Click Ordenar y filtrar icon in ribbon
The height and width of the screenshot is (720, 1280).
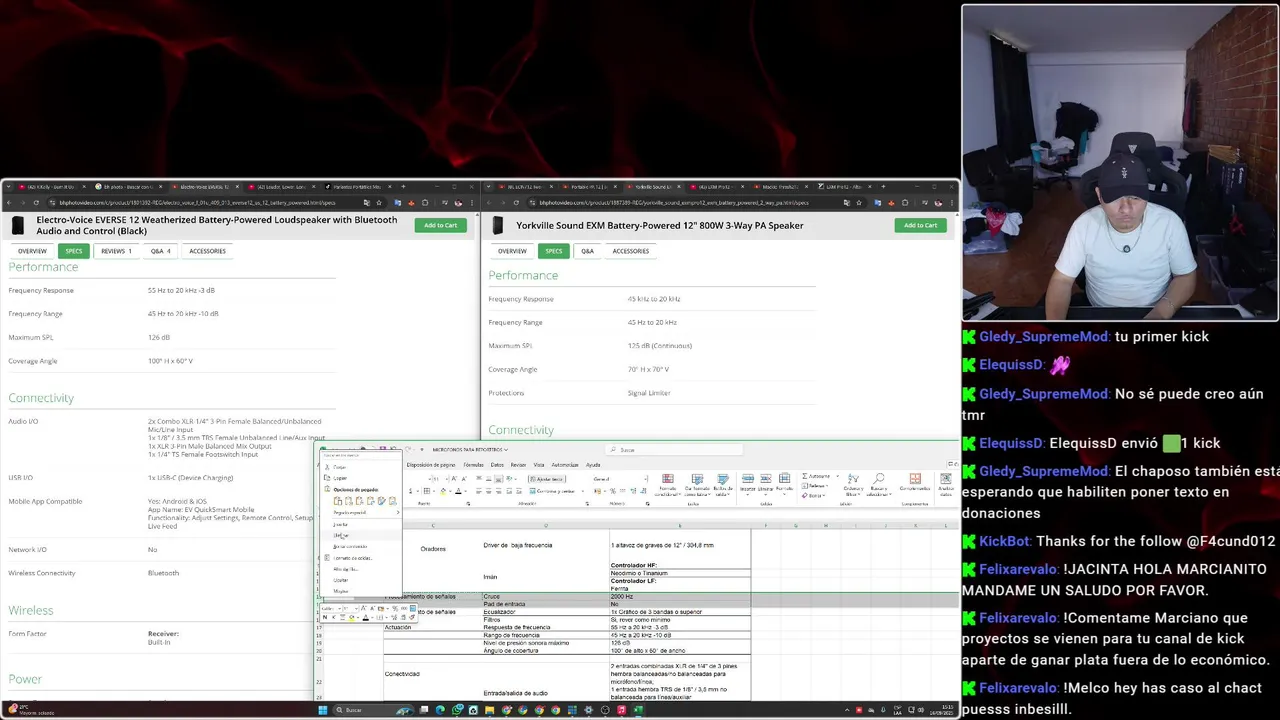pos(853,484)
